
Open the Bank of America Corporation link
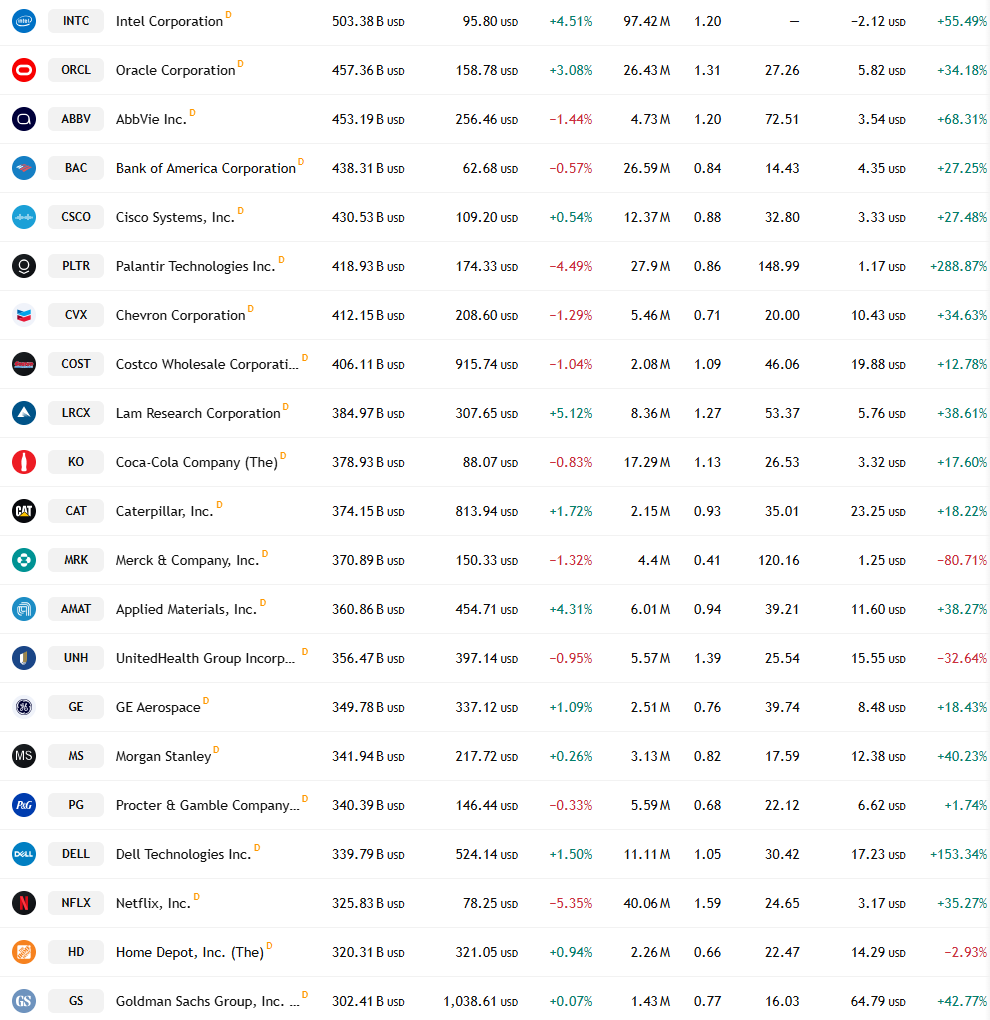[206, 168]
